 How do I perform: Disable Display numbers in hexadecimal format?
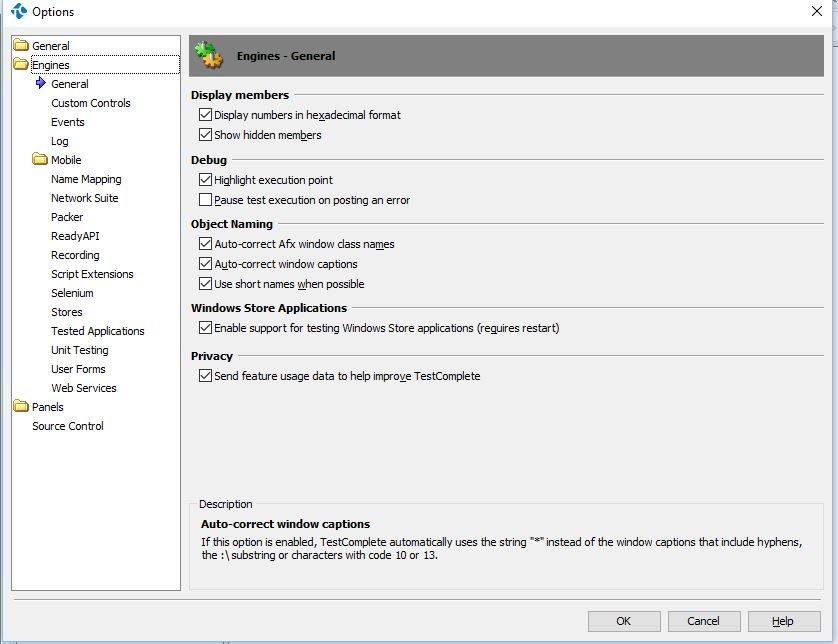[x=206, y=115]
